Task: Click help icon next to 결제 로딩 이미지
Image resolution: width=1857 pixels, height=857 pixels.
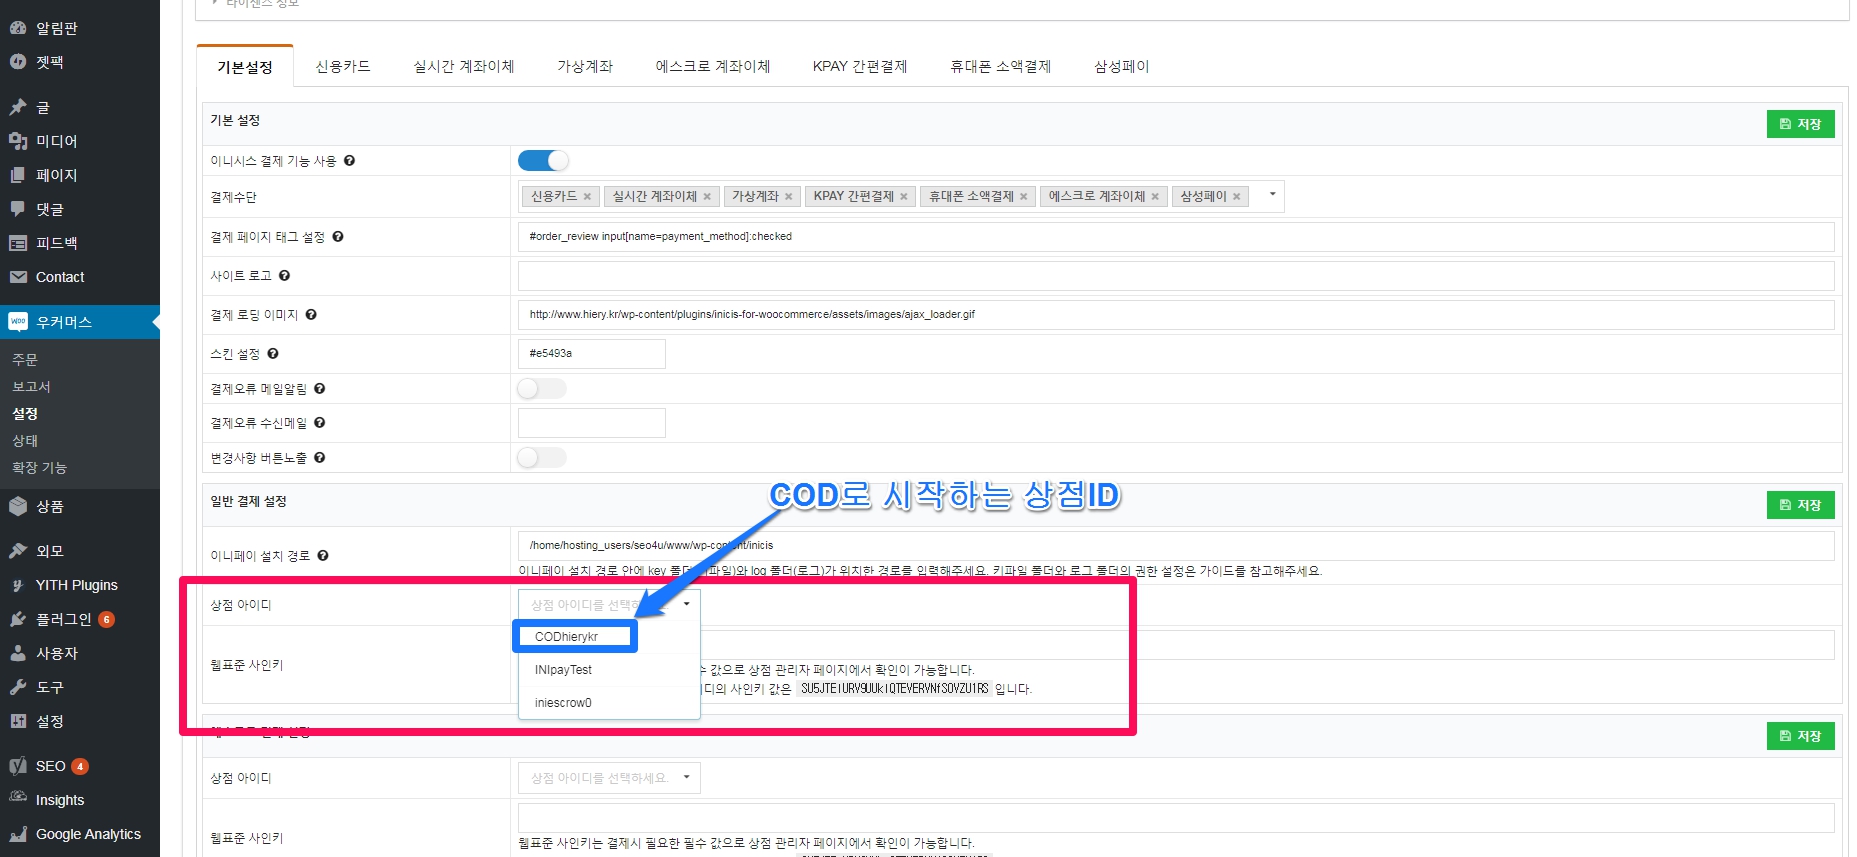Action: [311, 314]
